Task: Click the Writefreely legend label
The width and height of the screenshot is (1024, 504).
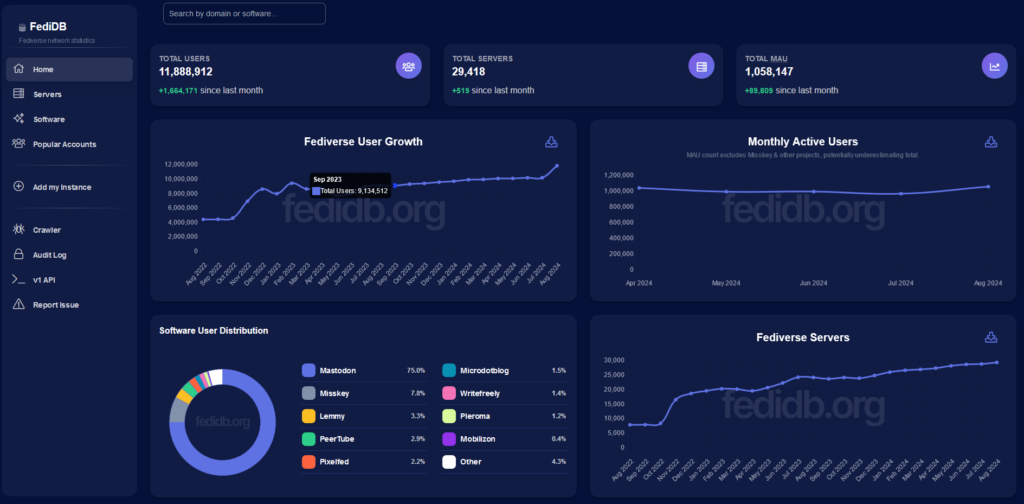Action: pos(480,393)
